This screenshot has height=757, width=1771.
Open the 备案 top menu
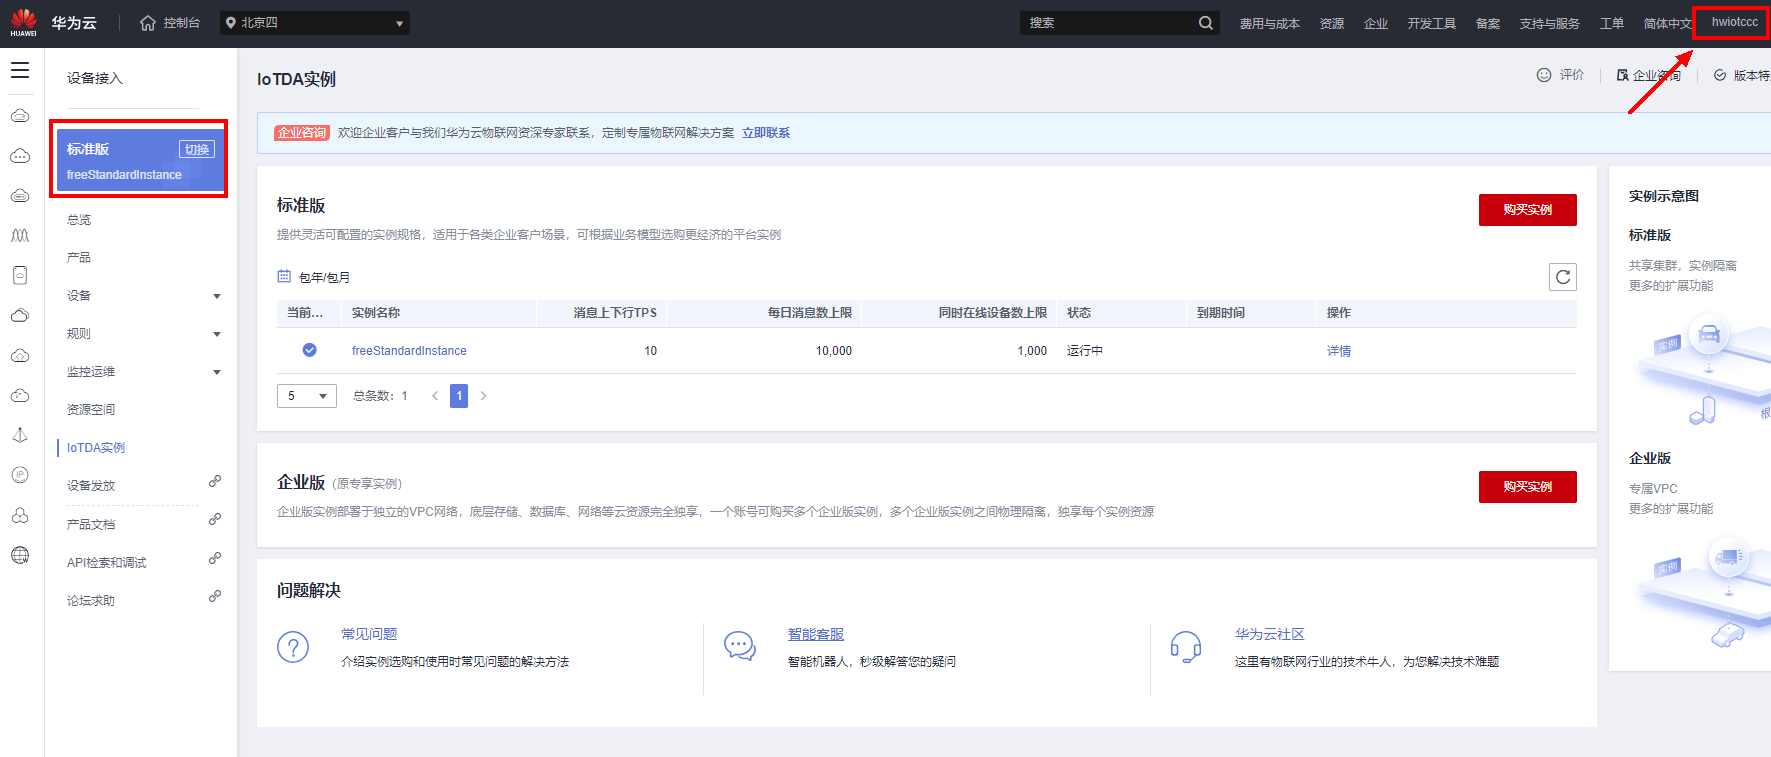point(1488,23)
